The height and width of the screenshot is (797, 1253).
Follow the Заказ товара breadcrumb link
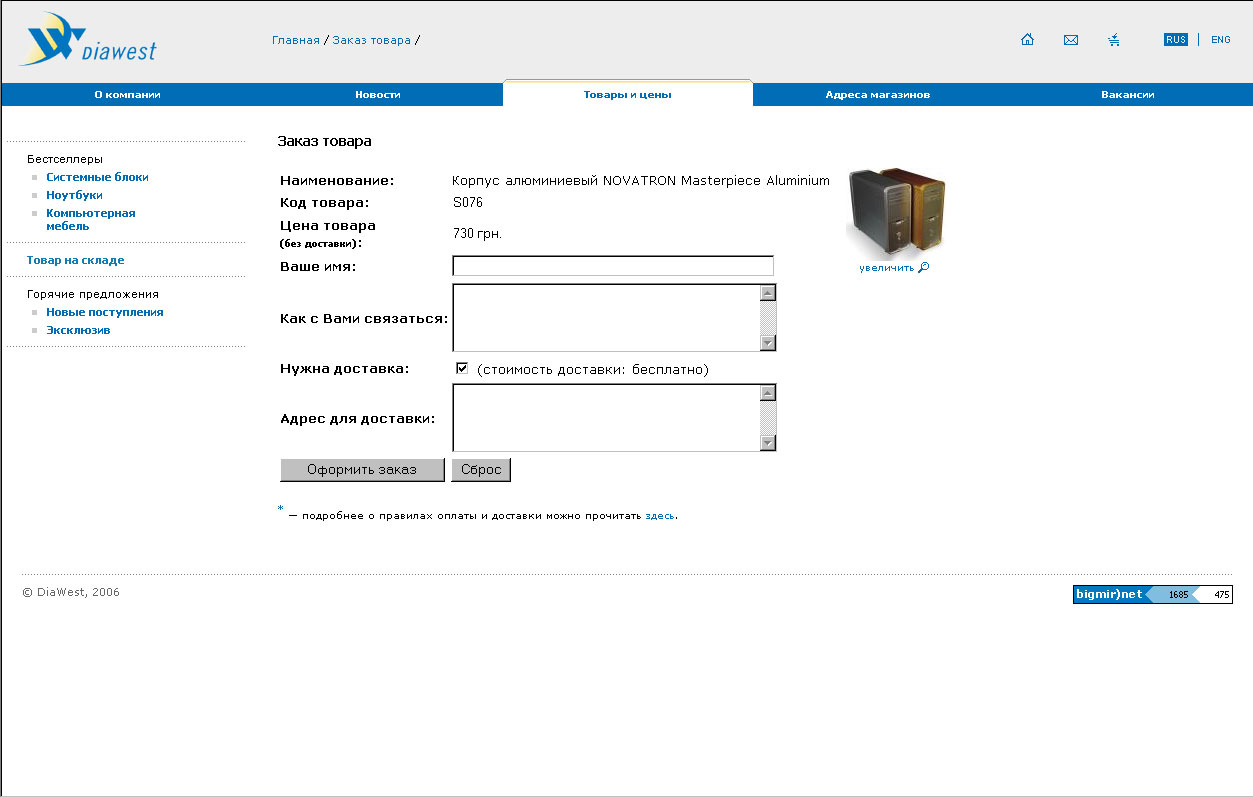coord(372,40)
